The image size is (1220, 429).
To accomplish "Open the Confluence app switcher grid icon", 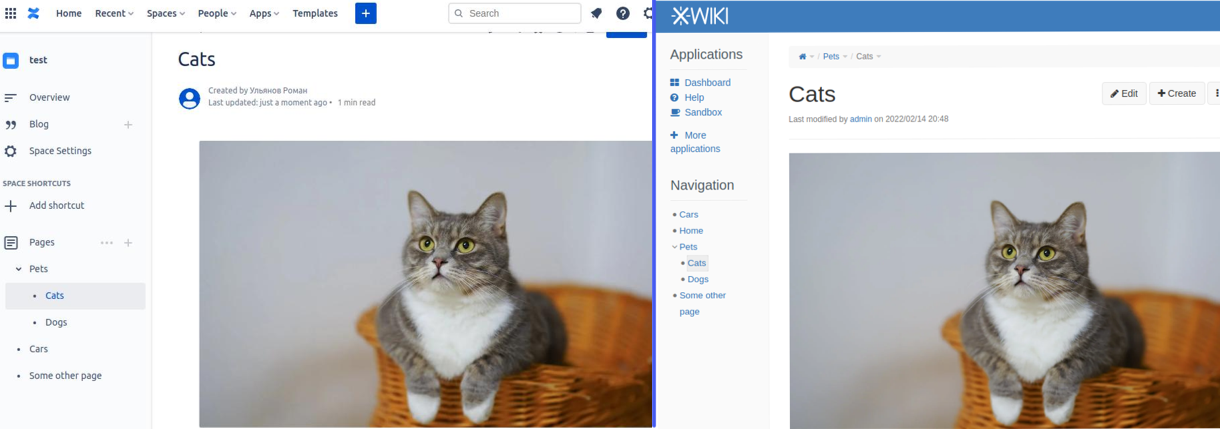I will [11, 13].
